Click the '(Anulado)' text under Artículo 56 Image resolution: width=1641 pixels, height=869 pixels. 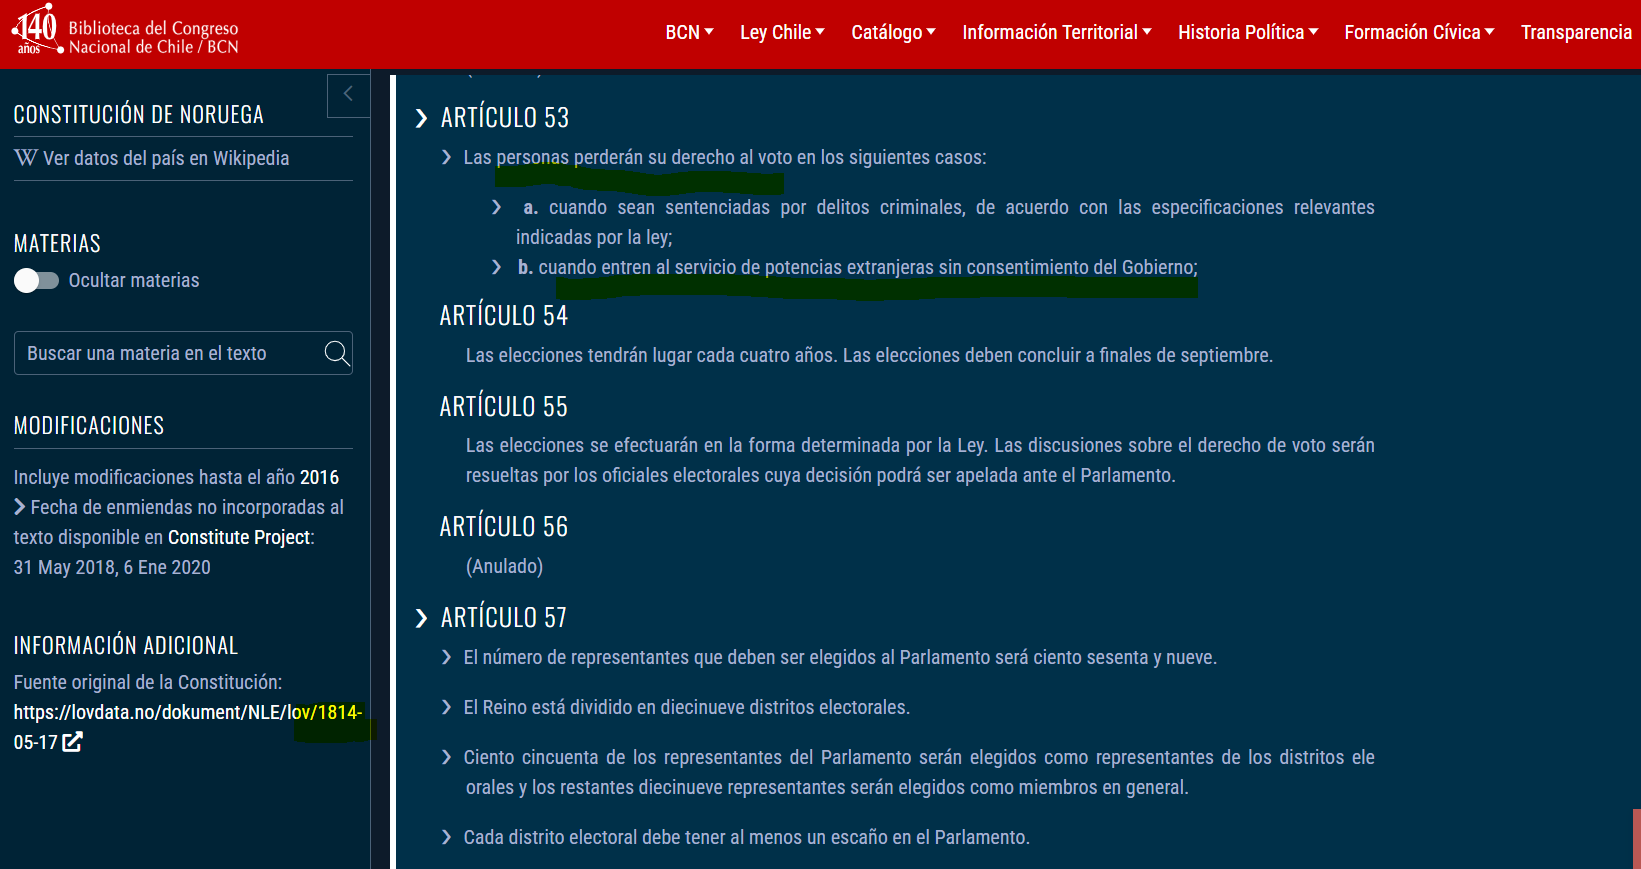(504, 566)
